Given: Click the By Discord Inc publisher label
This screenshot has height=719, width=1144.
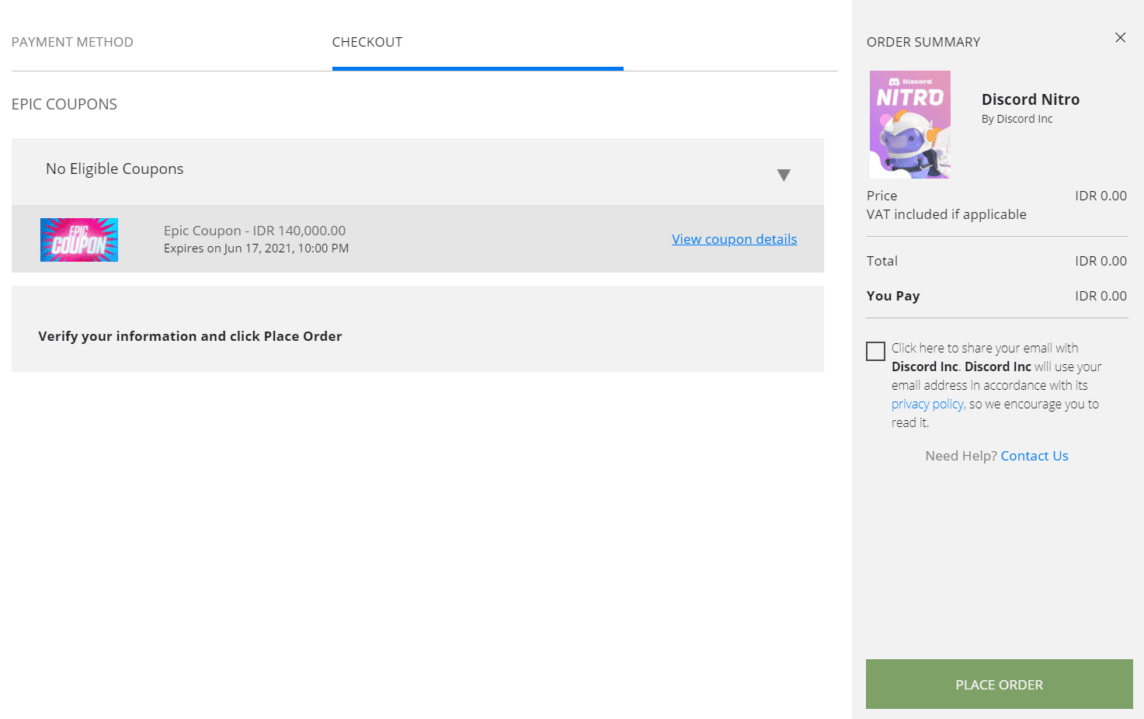Looking at the screenshot, I should tap(1017, 118).
